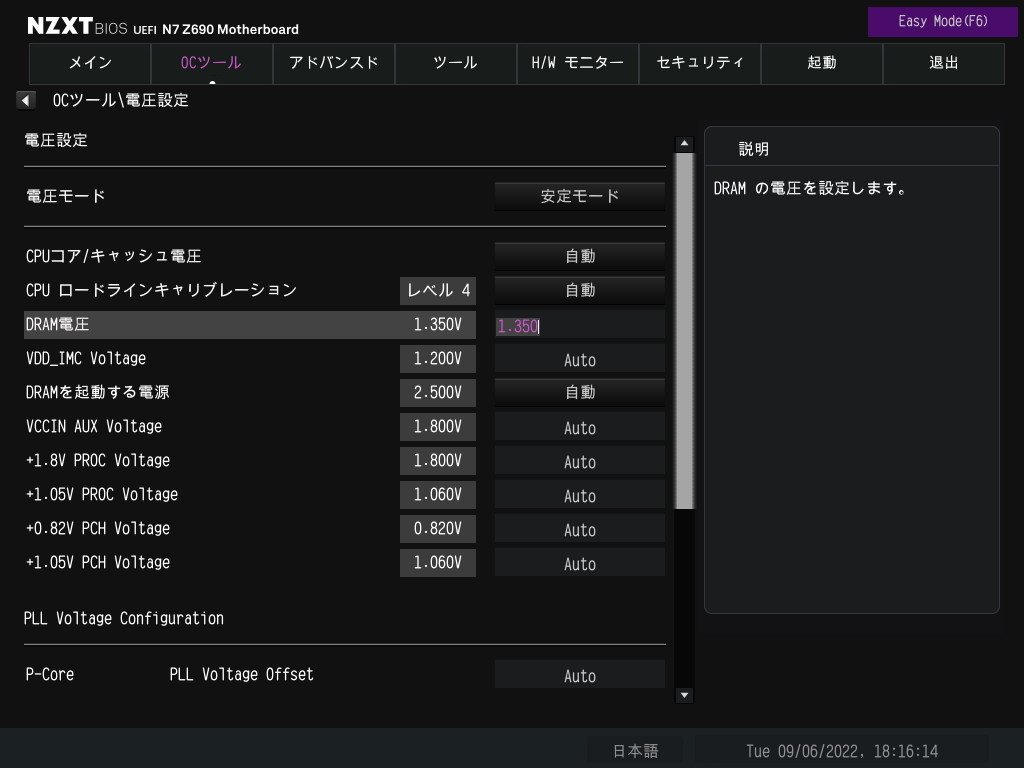
Task: Select the DRAM電圧 row label
Action: tap(57, 325)
